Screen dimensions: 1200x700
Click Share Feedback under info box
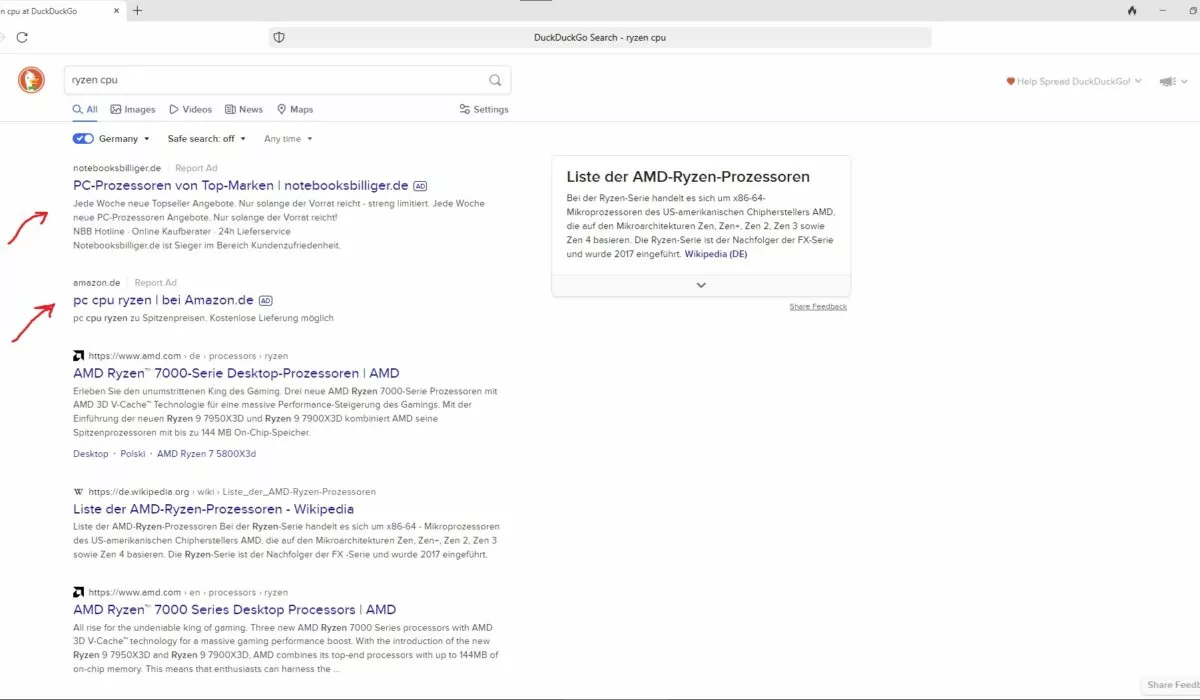(818, 307)
